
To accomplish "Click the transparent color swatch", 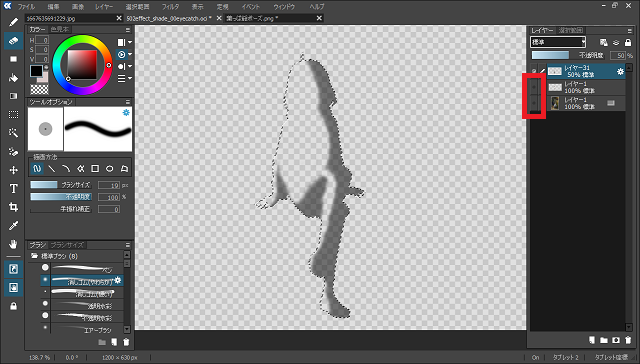I will (40, 89).
